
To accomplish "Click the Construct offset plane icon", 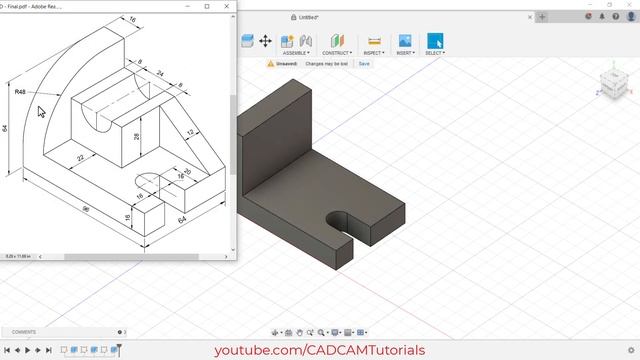I will (337, 41).
